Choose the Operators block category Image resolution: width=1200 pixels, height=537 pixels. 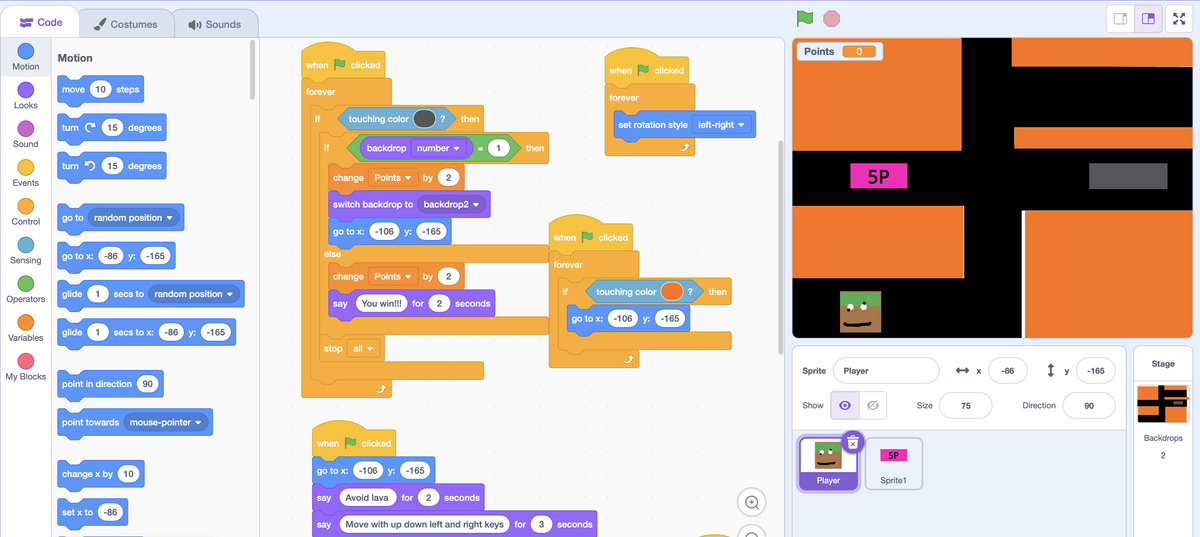26,288
